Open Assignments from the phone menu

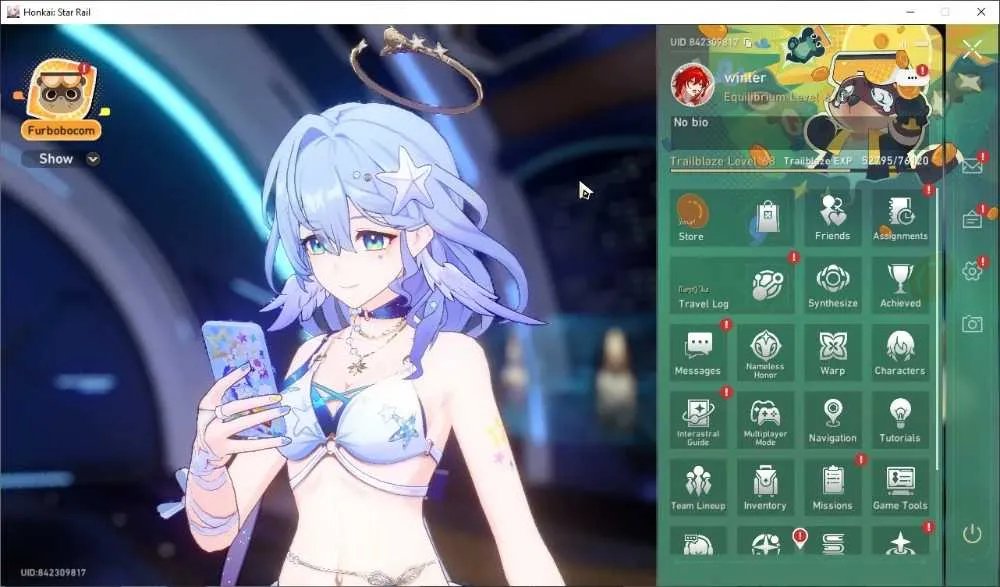pos(900,217)
